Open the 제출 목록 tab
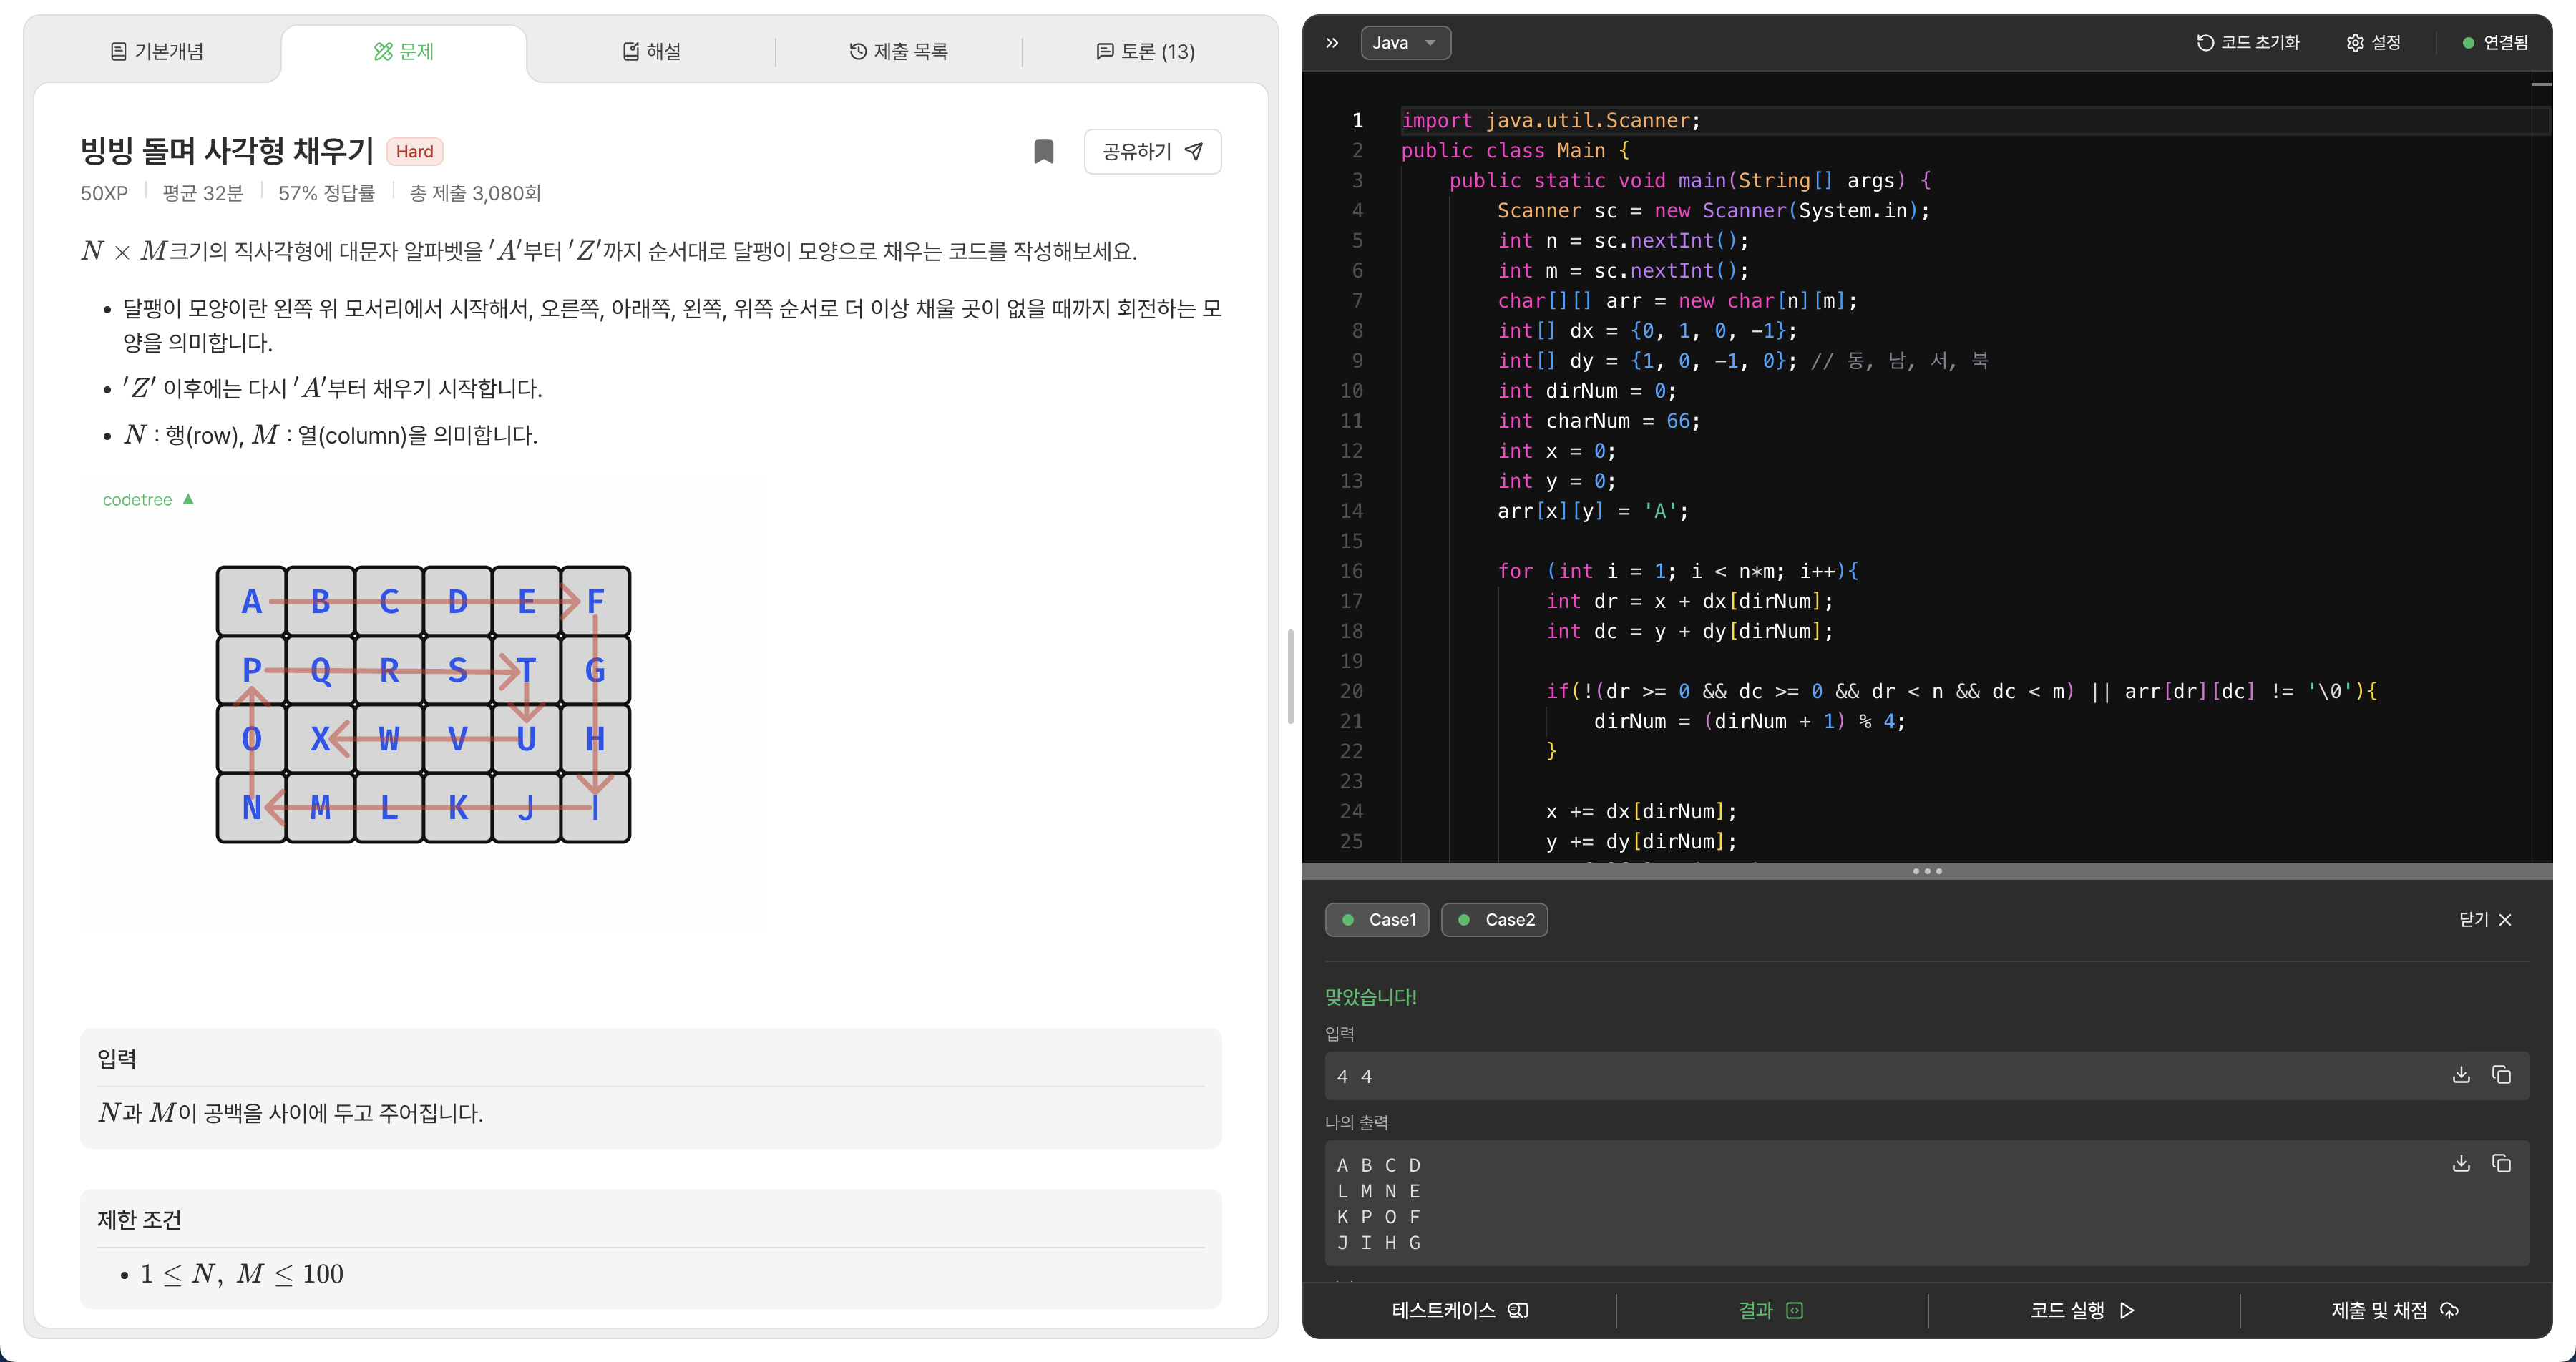This screenshot has height=1362, width=2576. 899,52
